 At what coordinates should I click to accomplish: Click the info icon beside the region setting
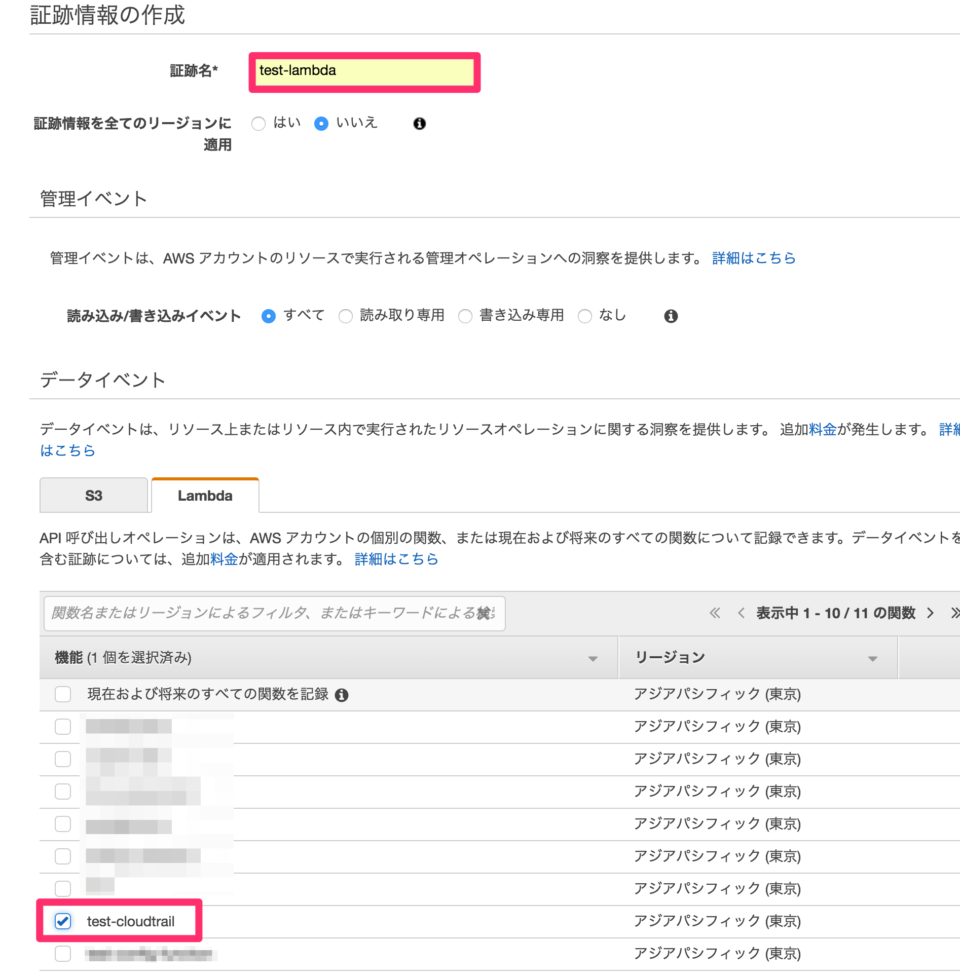tap(419, 123)
